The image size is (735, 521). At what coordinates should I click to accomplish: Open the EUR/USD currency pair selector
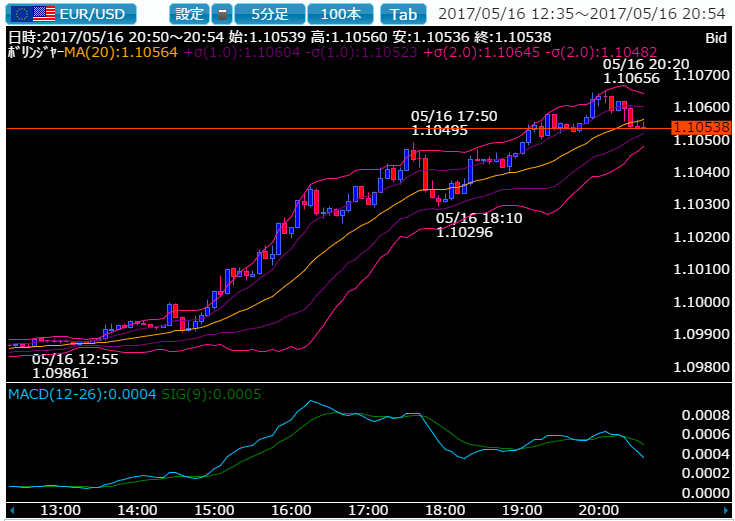pos(71,14)
